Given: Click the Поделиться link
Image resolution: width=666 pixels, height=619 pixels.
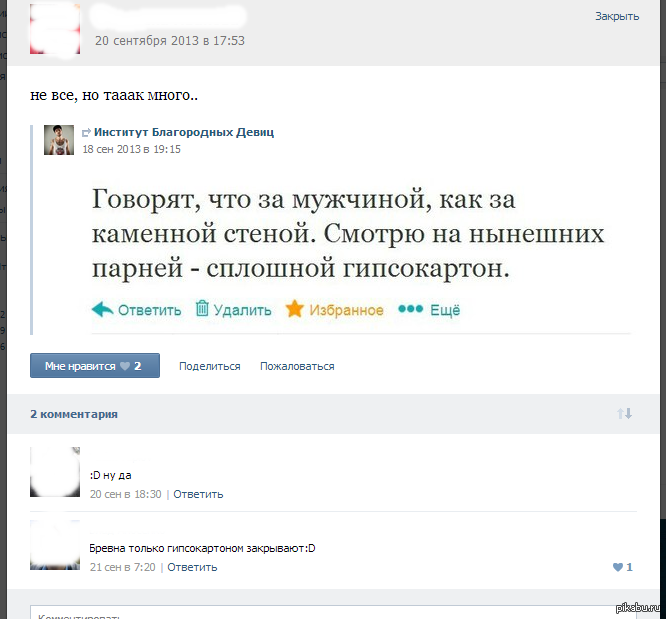Looking at the screenshot, I should 209,367.
